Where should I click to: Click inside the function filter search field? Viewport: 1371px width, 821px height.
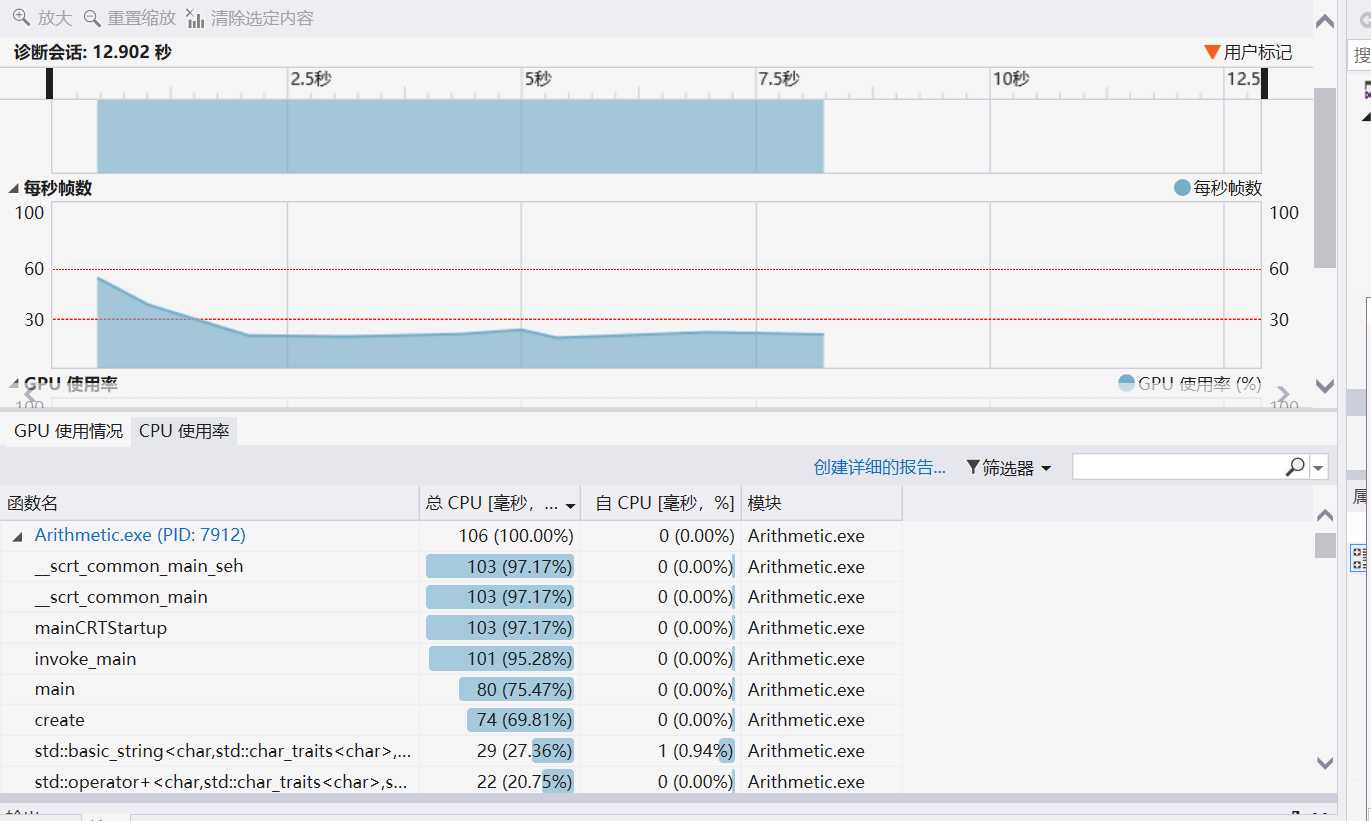[x=1178, y=466]
